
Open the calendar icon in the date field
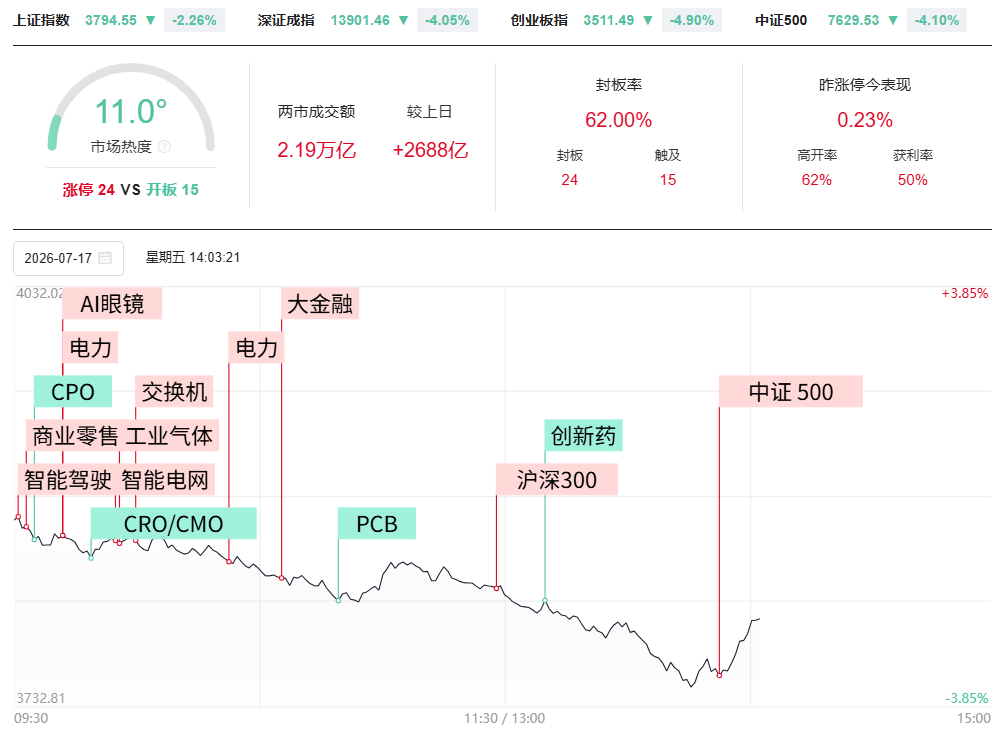[x=105, y=258]
